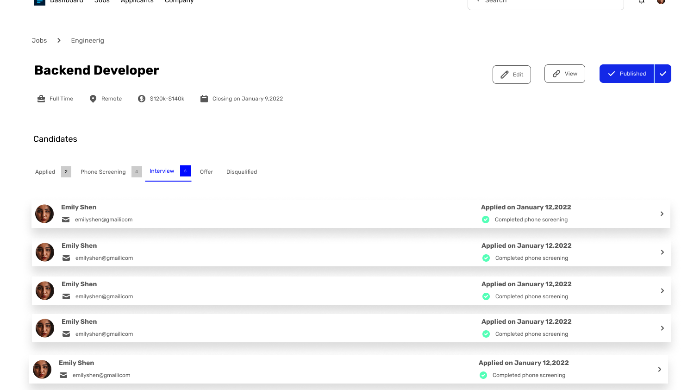
Task: Click the View button
Action: point(565,74)
